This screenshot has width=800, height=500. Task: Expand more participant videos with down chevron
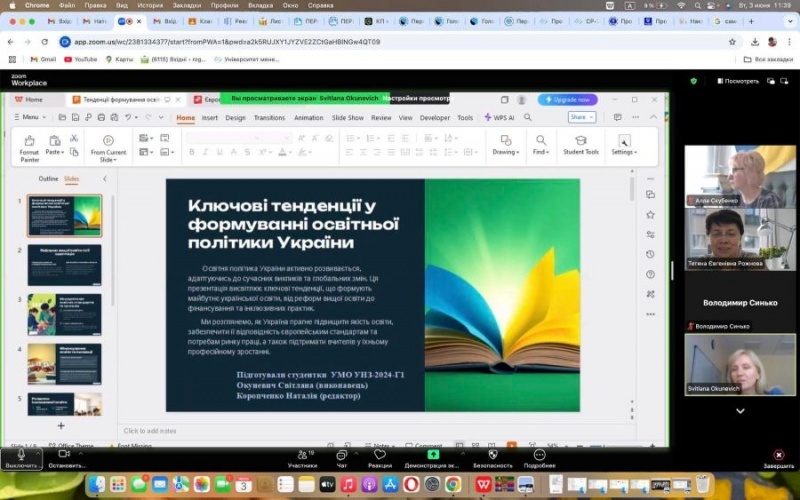point(740,410)
